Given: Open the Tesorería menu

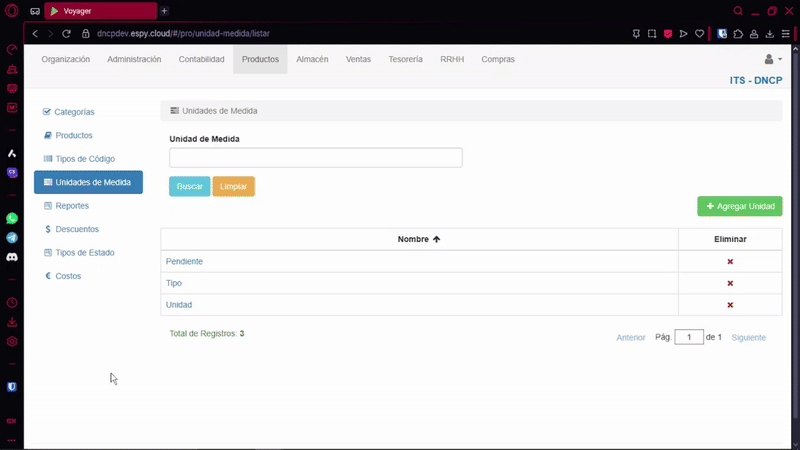Looking at the screenshot, I should pos(406,59).
